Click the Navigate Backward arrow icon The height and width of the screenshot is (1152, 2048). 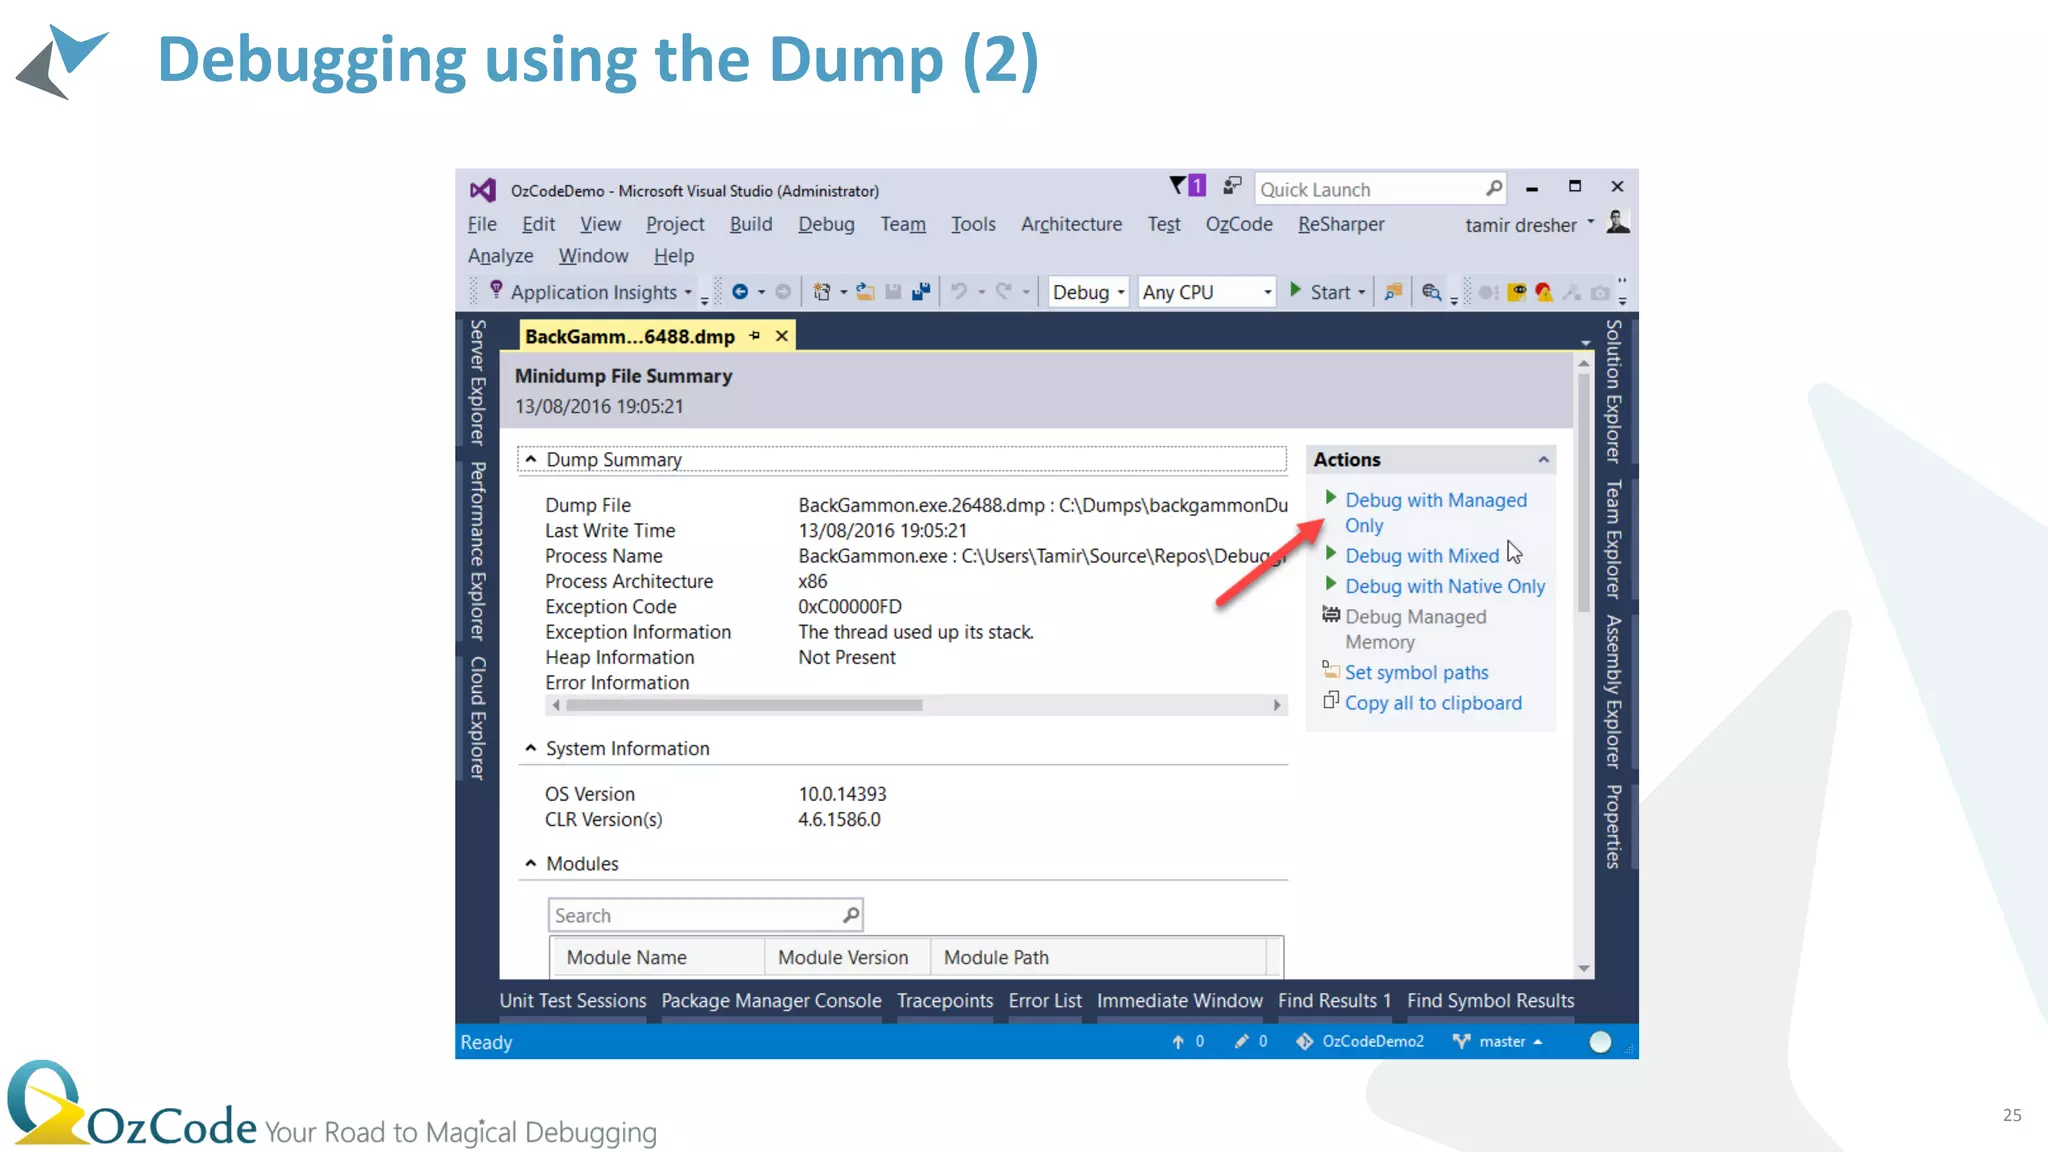pyautogui.click(x=740, y=292)
